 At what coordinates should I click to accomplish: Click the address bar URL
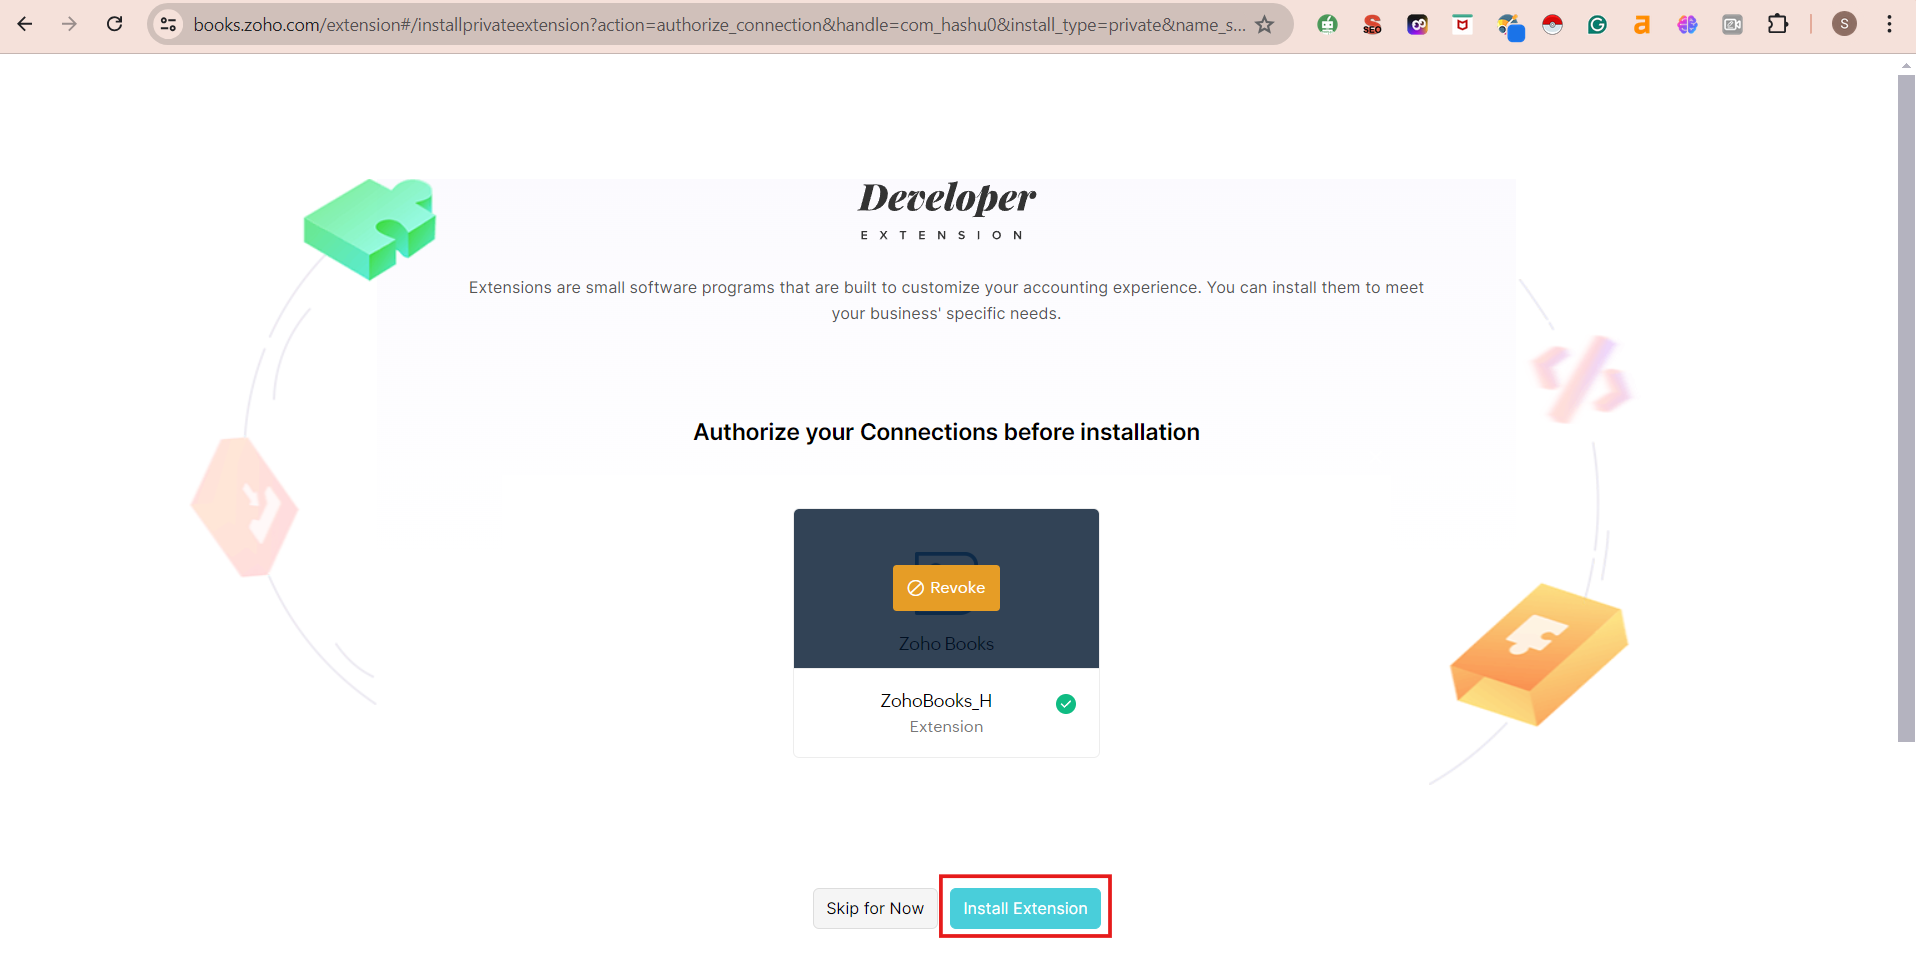click(719, 24)
